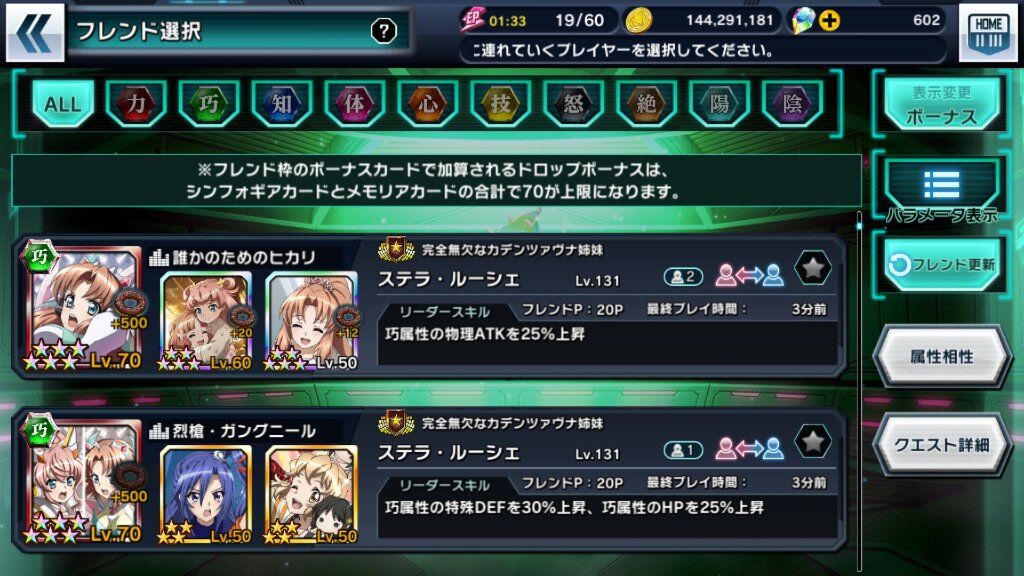Viewport: 1024px width, 576px height.
Task: Open 属性相性 button
Action: [x=942, y=357]
